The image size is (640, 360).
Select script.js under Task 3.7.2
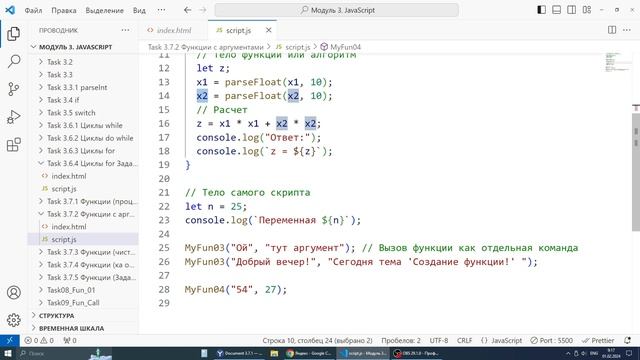(x=83, y=239)
